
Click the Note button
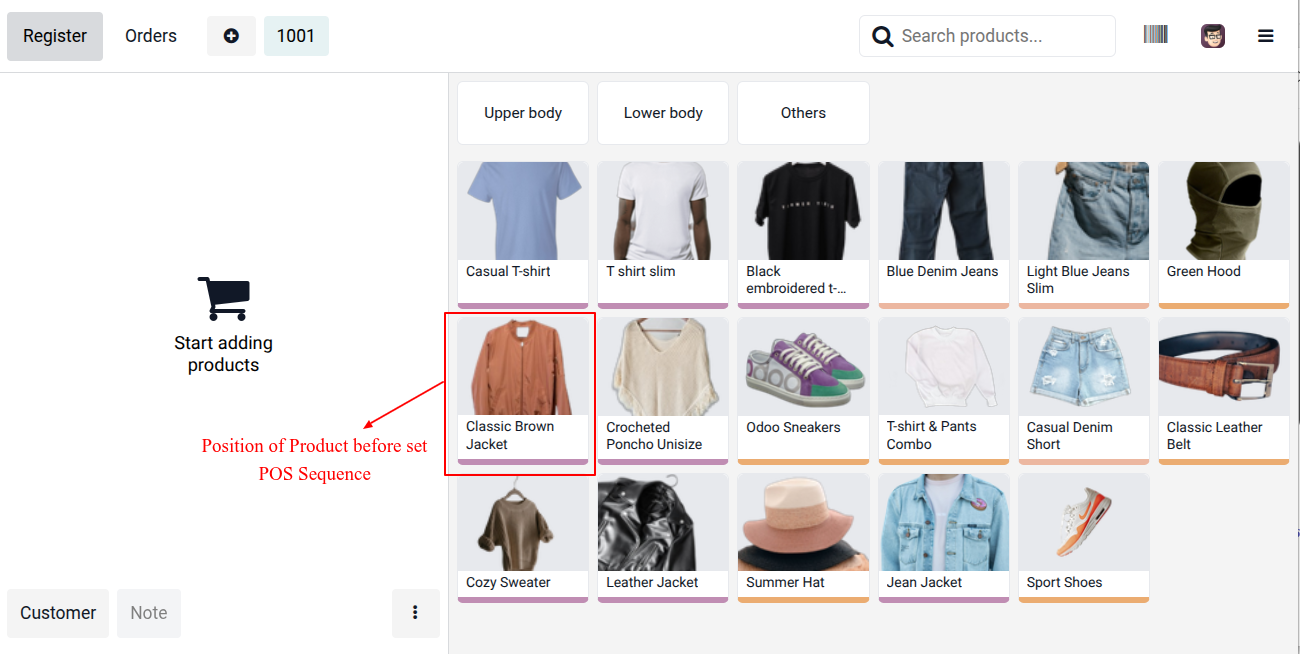point(149,613)
